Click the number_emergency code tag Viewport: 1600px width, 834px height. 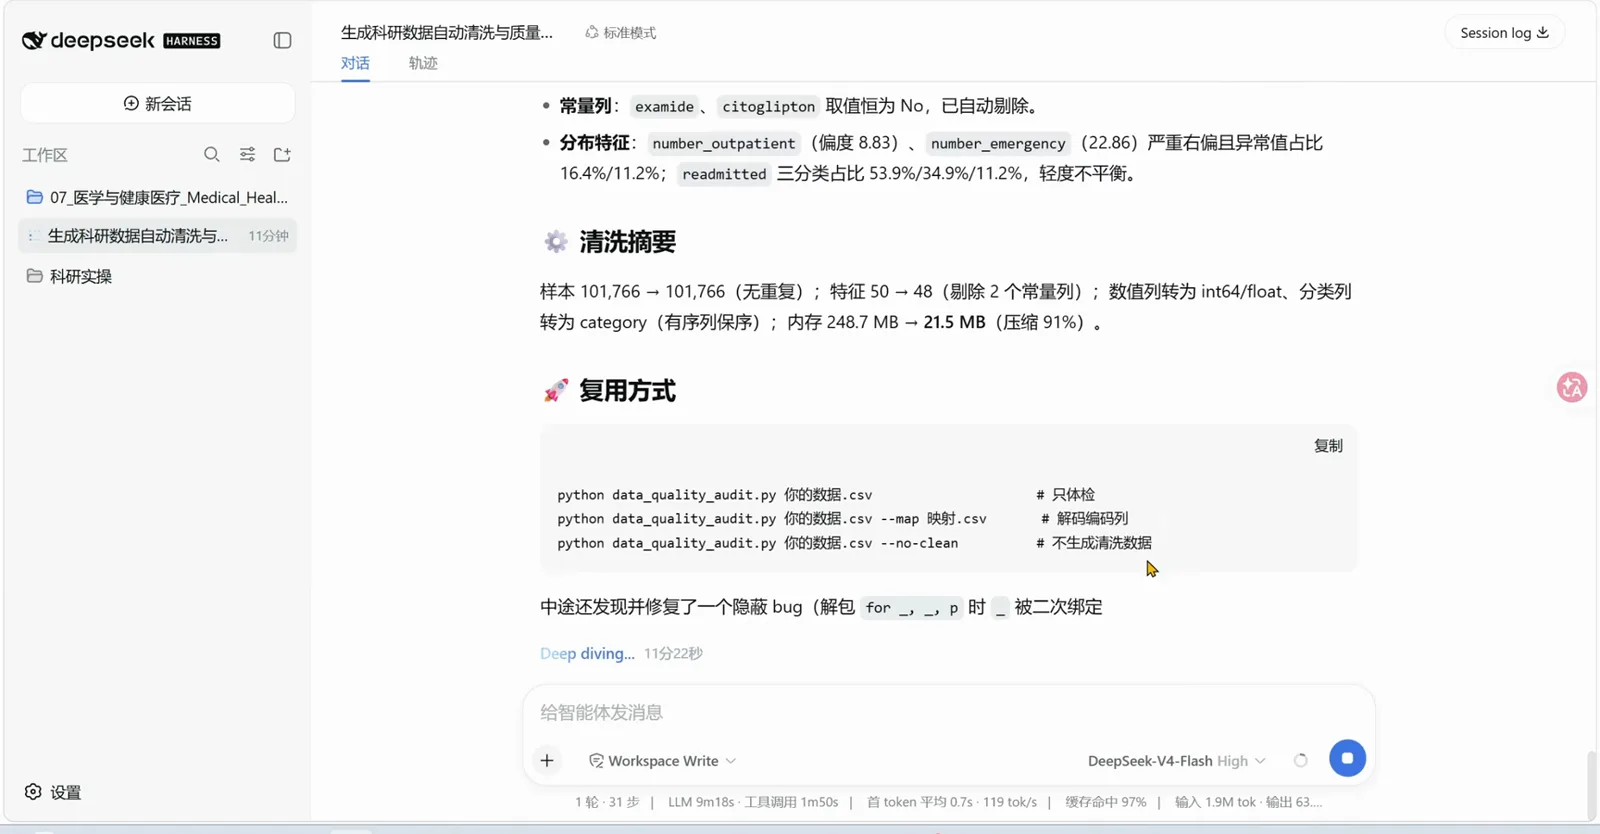998,143
